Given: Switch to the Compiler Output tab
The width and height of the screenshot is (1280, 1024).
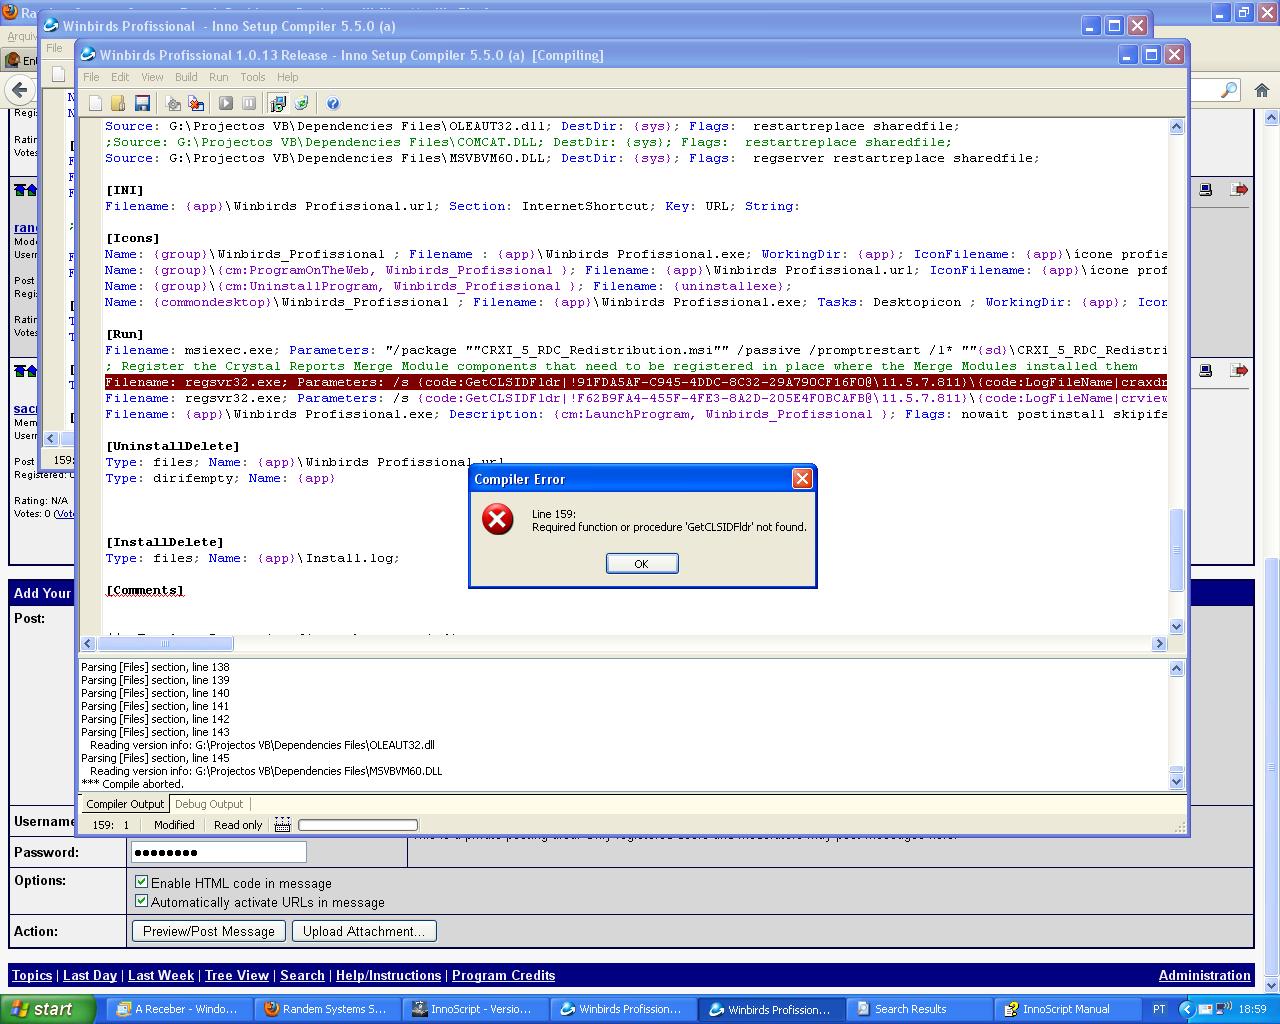Looking at the screenshot, I should tap(125, 804).
